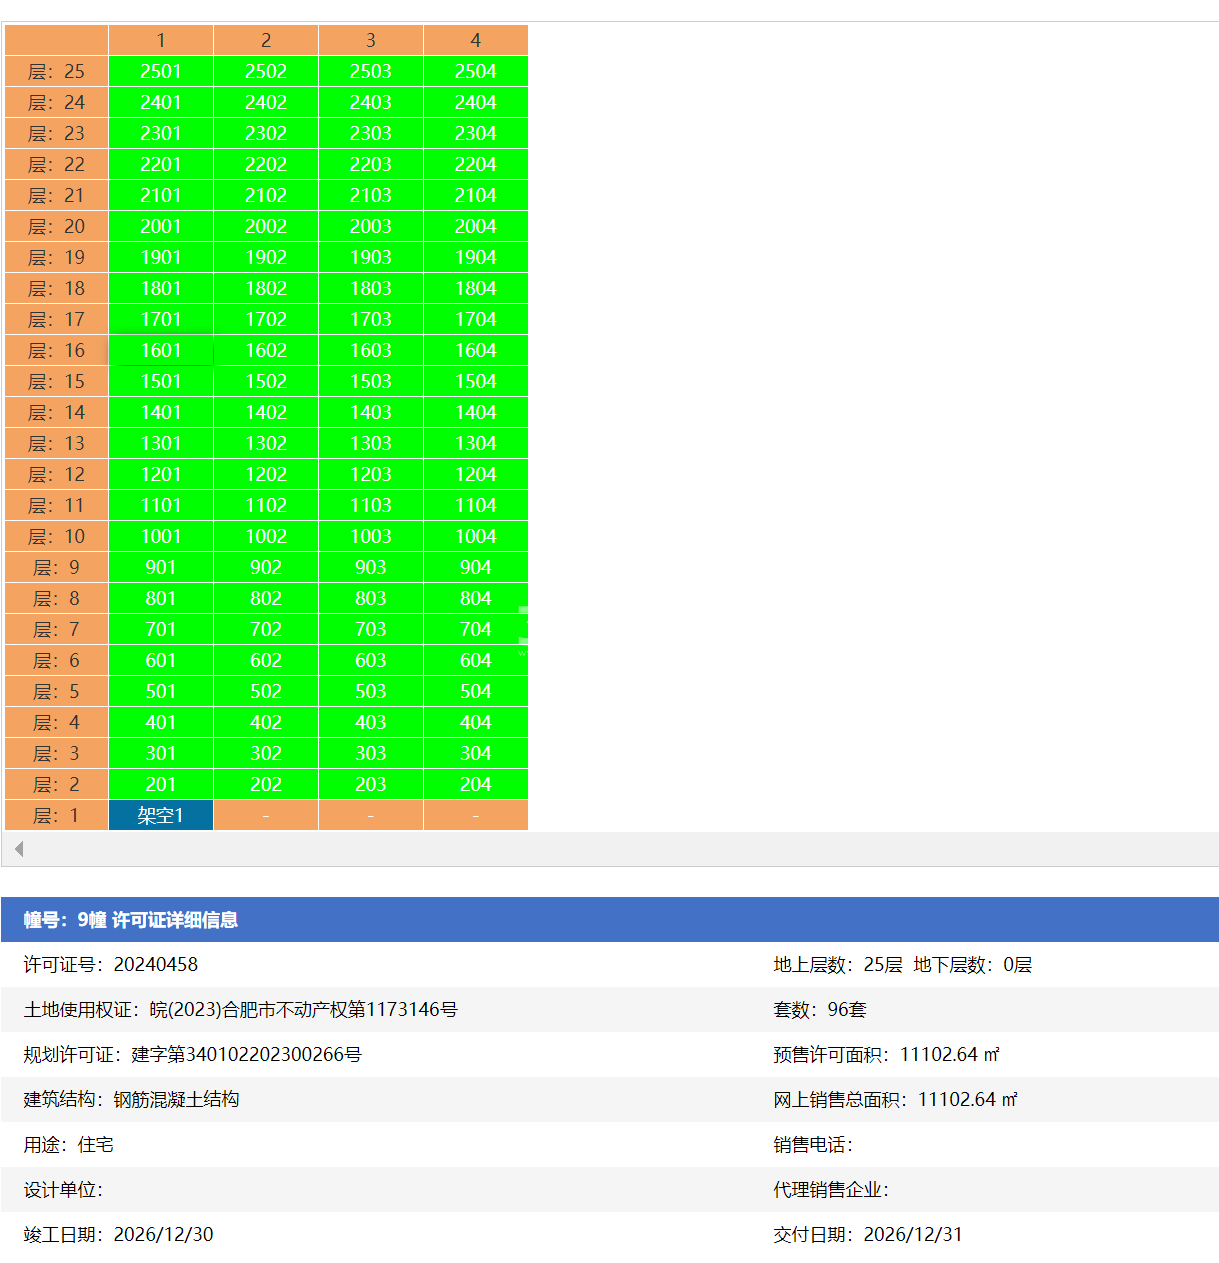Select unit 904 cell
The image size is (1219, 1263).
pos(475,567)
